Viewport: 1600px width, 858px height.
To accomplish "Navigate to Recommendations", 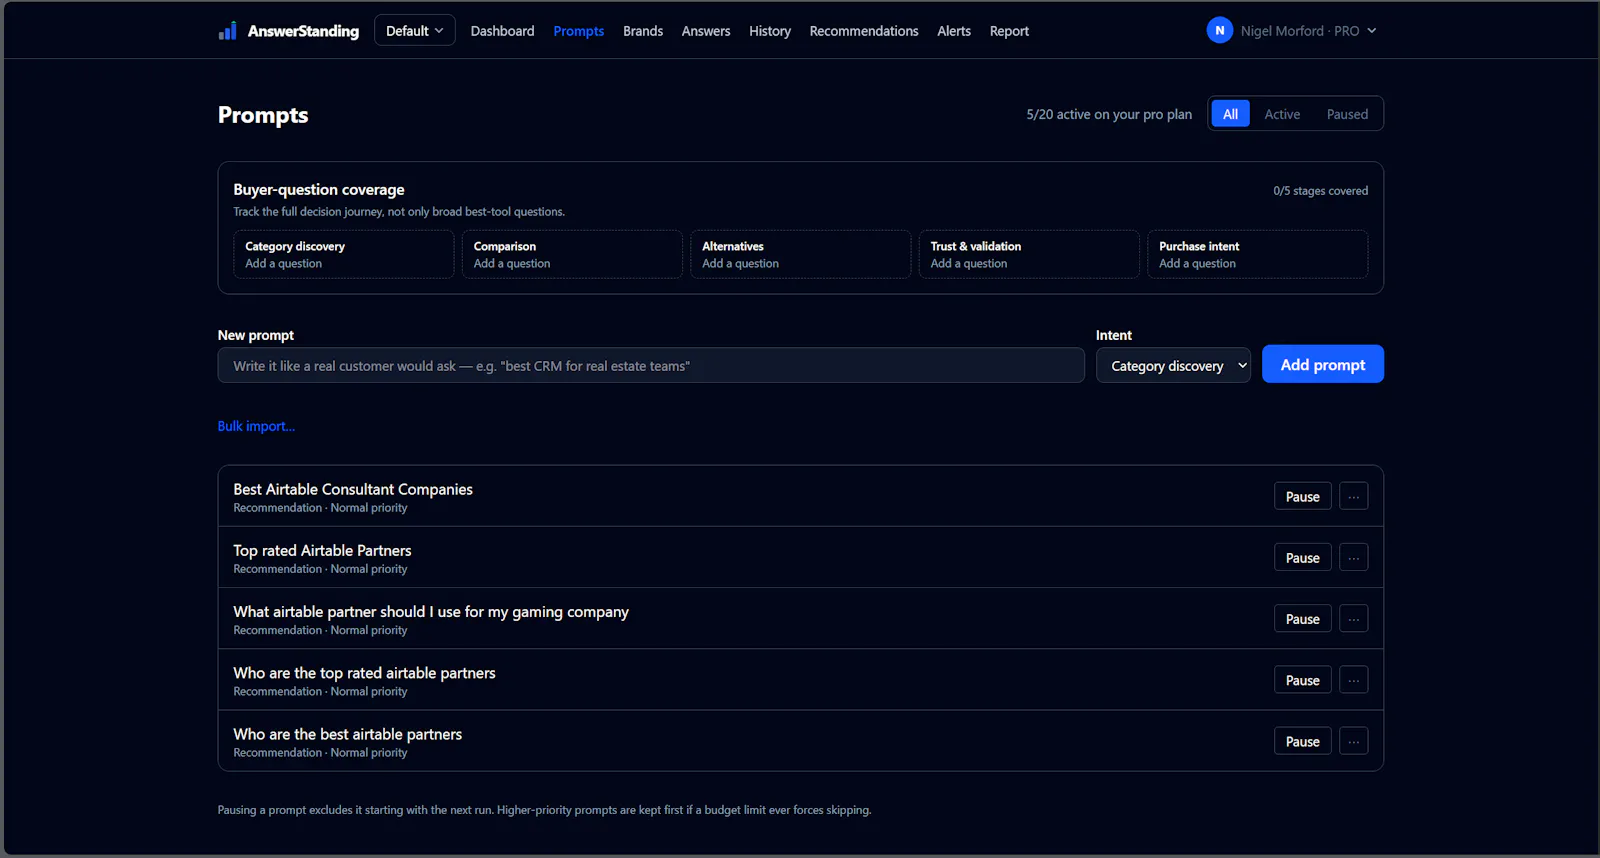I will point(864,31).
